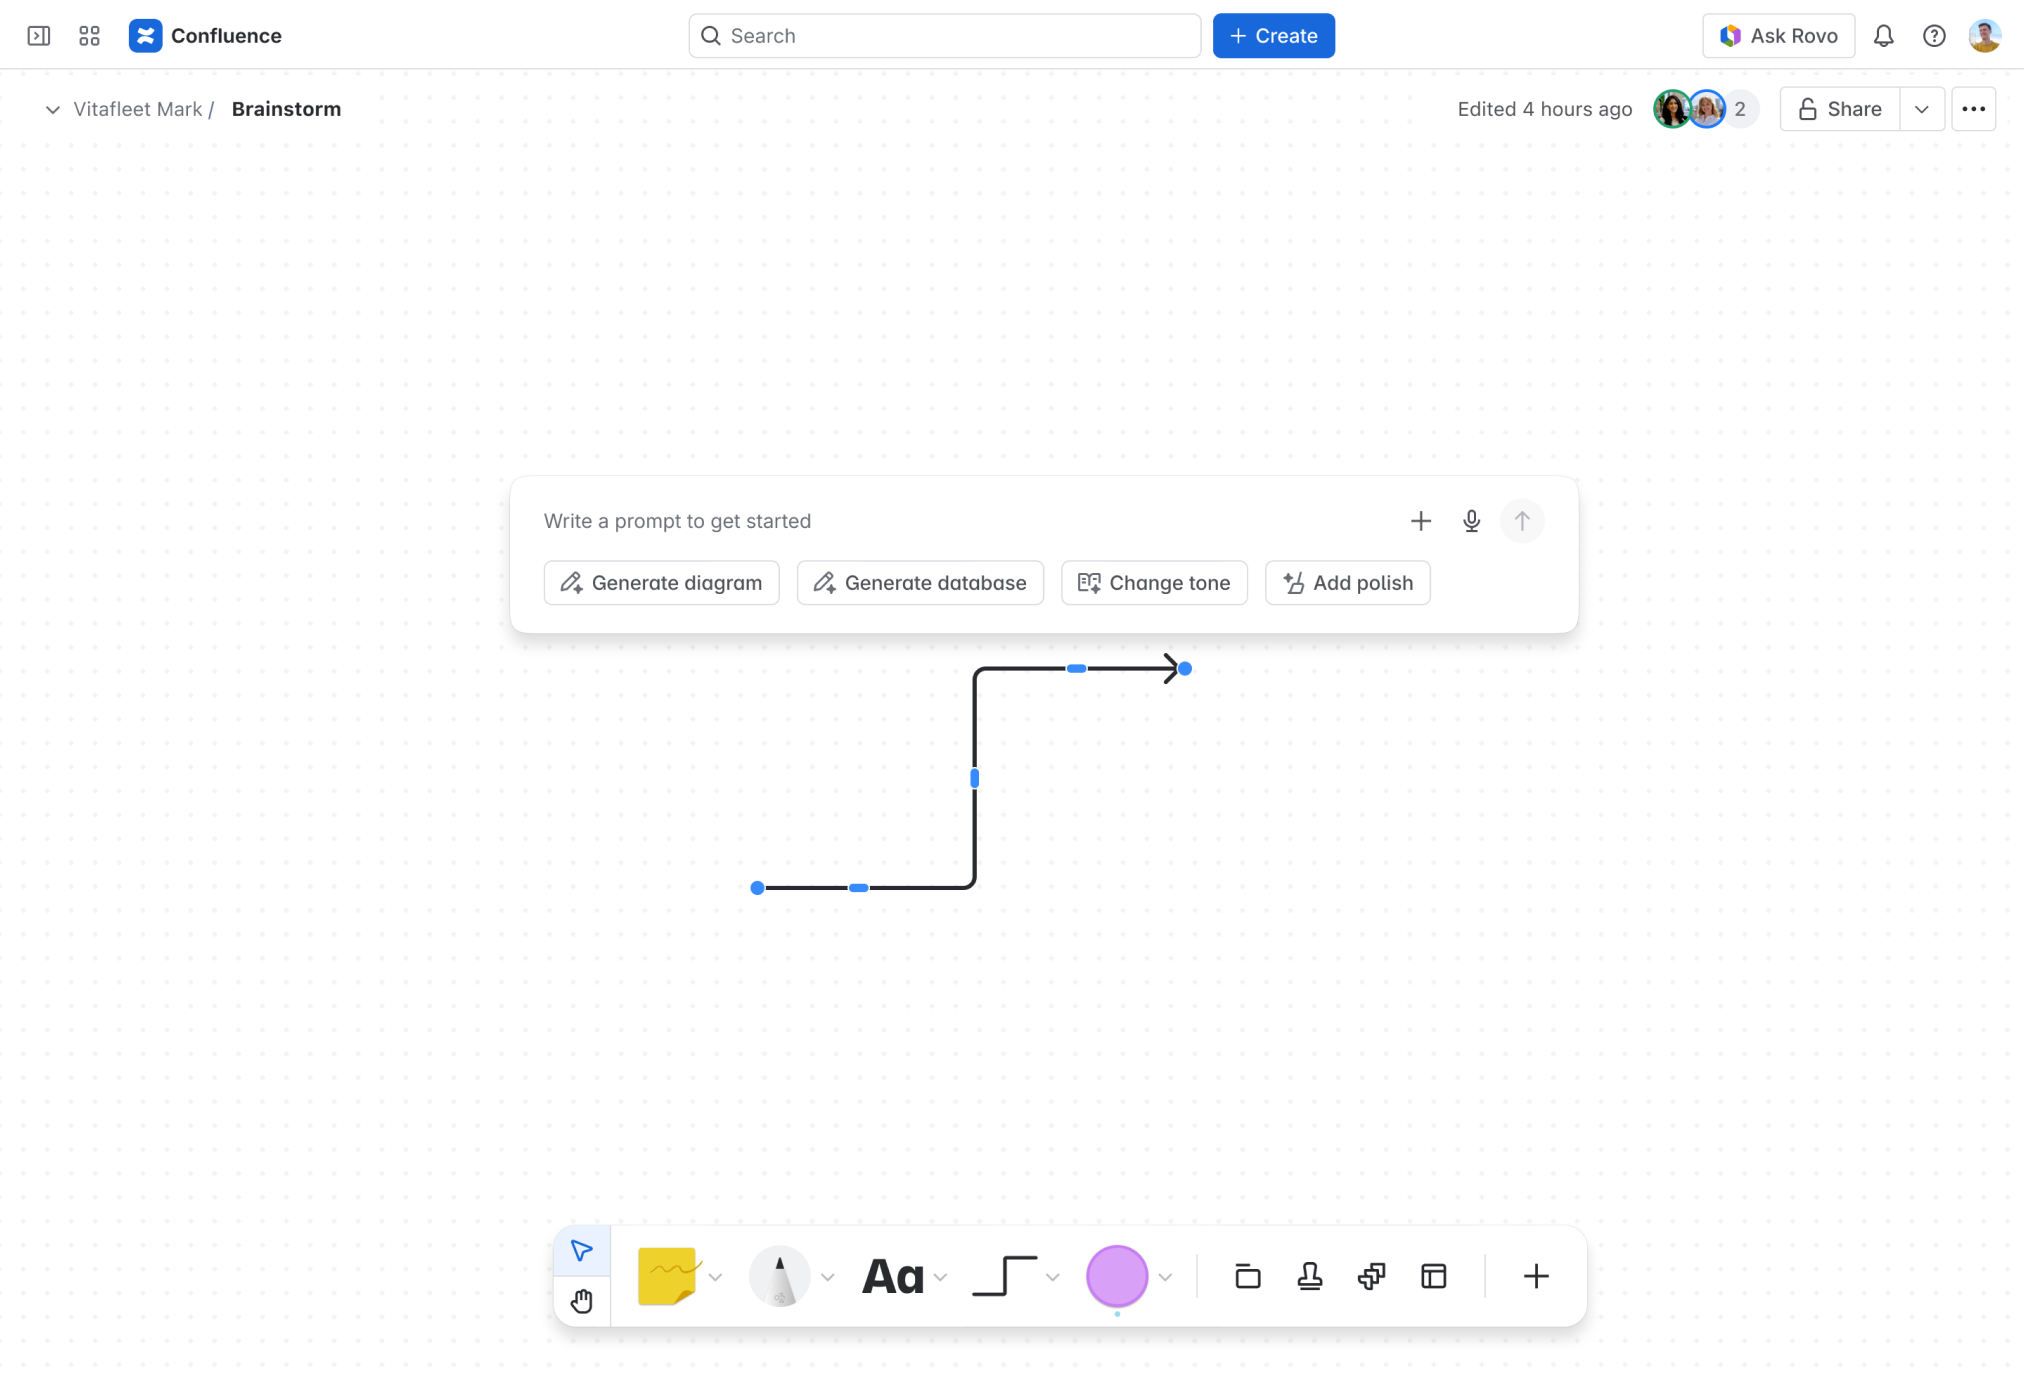Expand shape options chevron
This screenshot has height=1378, width=2024.
[1165, 1277]
